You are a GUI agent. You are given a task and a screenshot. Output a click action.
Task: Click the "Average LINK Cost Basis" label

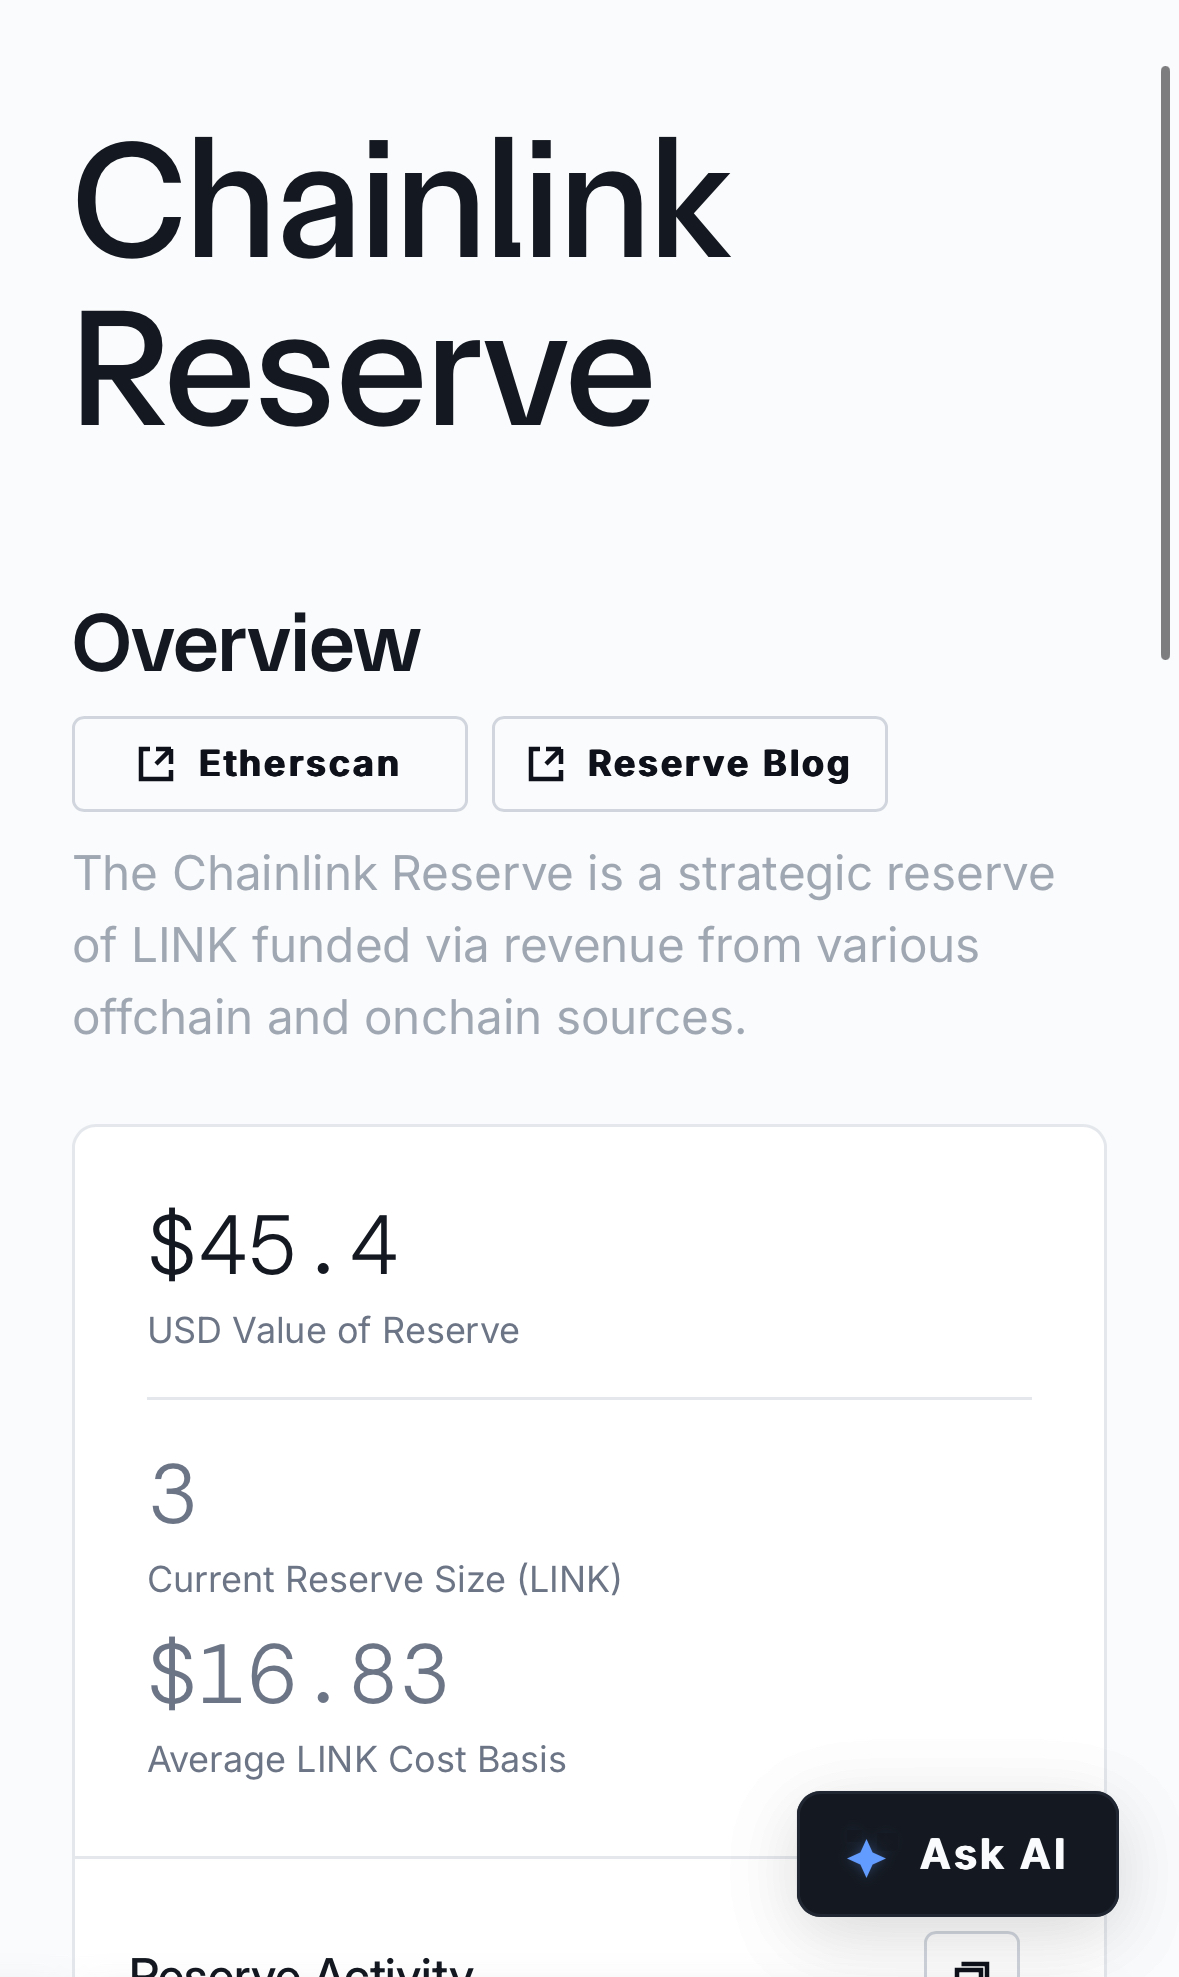(357, 1760)
